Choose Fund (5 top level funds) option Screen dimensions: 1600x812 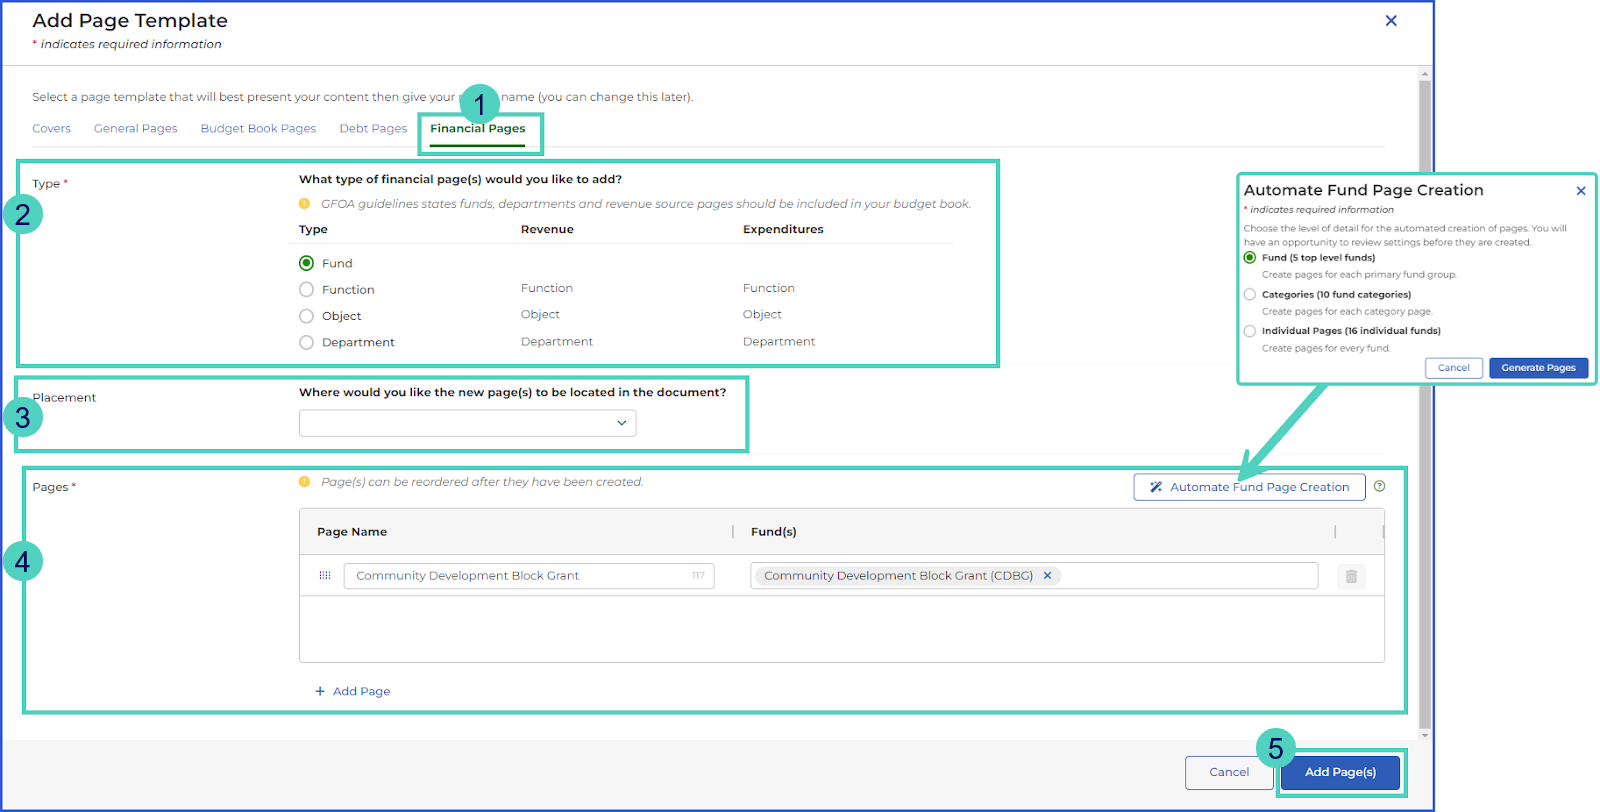pos(1250,258)
